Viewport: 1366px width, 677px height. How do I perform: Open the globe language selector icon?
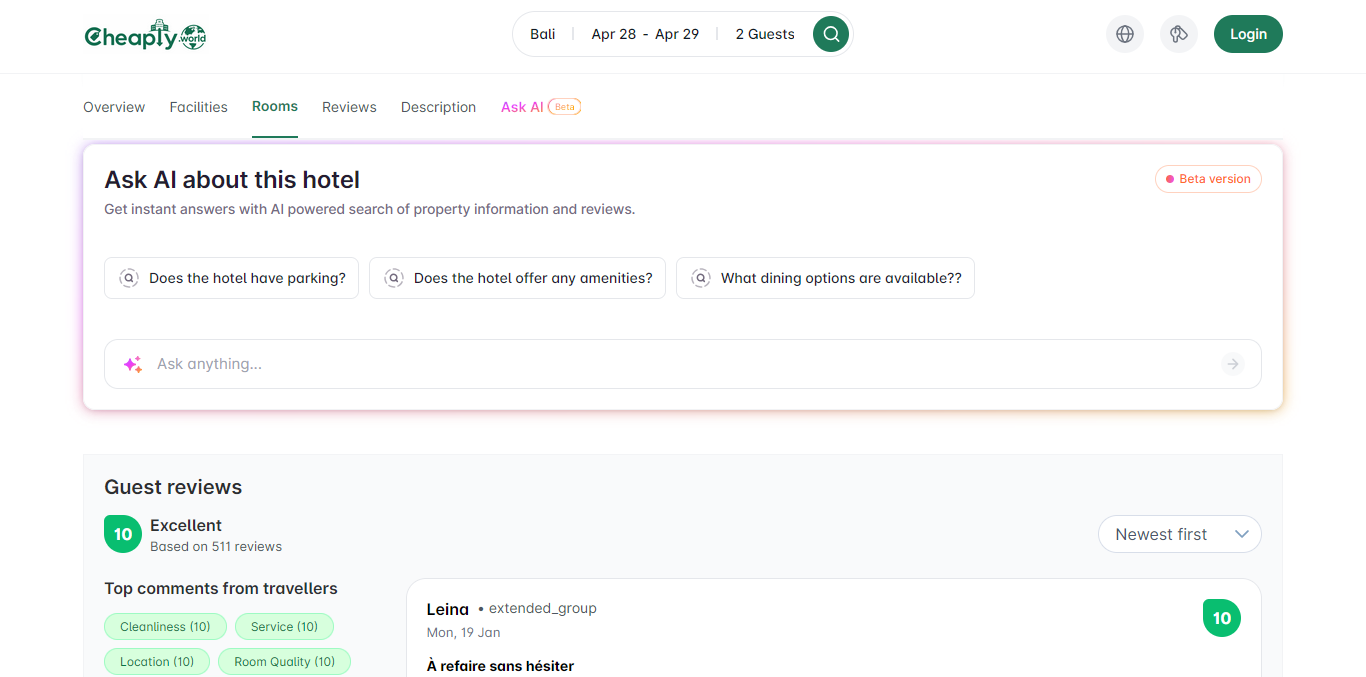pos(1125,34)
